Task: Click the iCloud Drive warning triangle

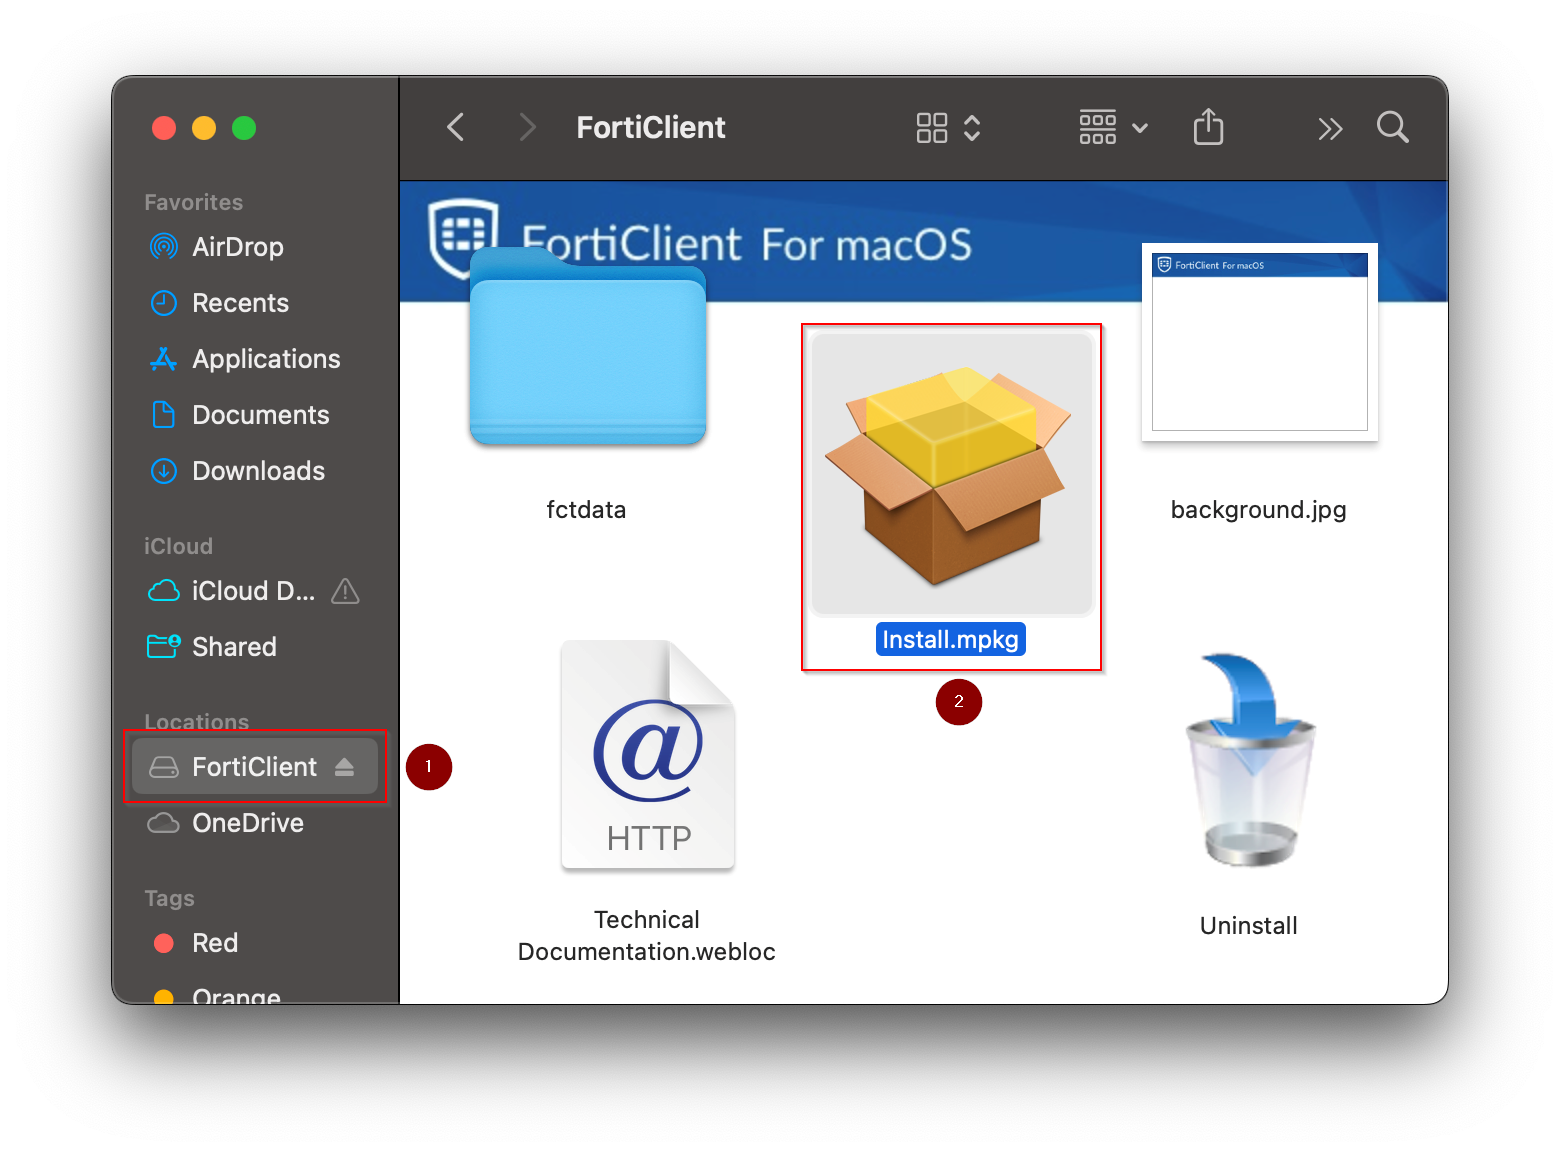Action: click(345, 591)
